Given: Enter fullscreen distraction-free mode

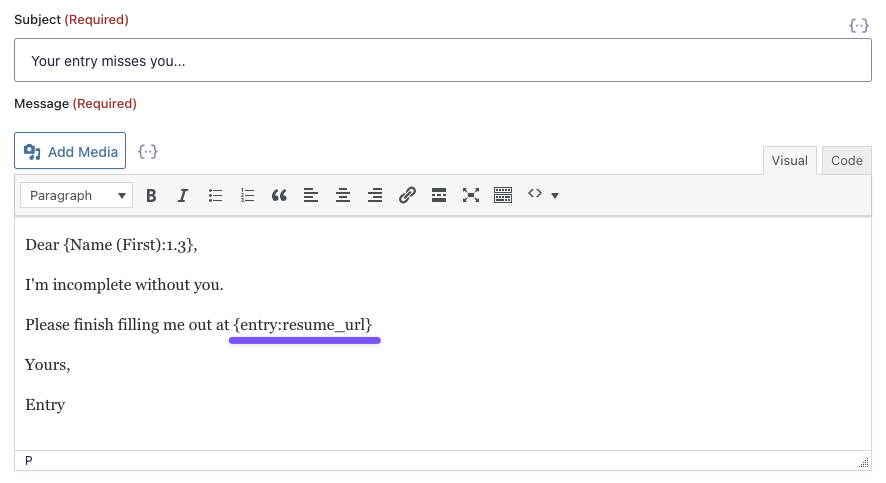Looking at the screenshot, I should (470, 196).
